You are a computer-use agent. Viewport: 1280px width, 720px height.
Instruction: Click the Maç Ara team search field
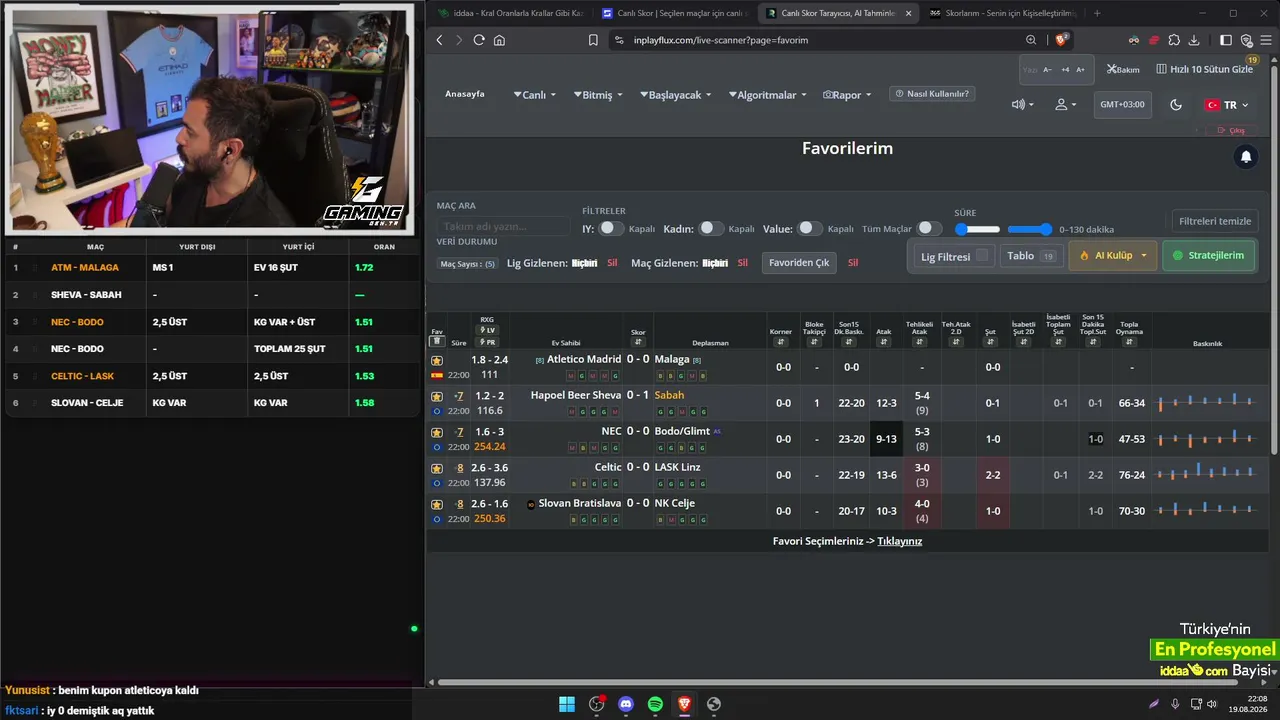pyautogui.click(x=503, y=227)
